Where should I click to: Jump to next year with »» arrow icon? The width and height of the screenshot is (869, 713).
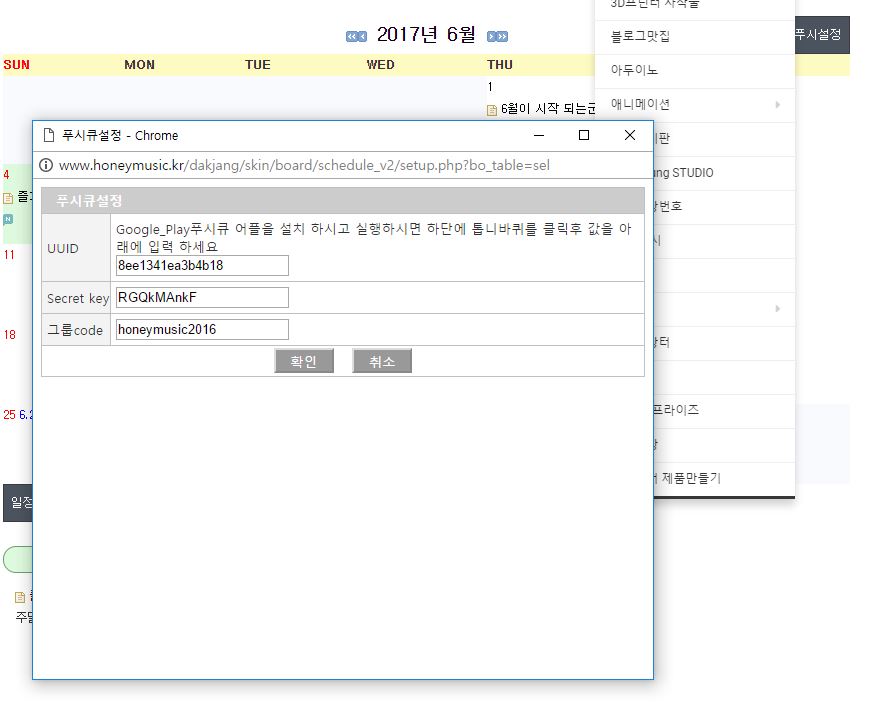503,34
